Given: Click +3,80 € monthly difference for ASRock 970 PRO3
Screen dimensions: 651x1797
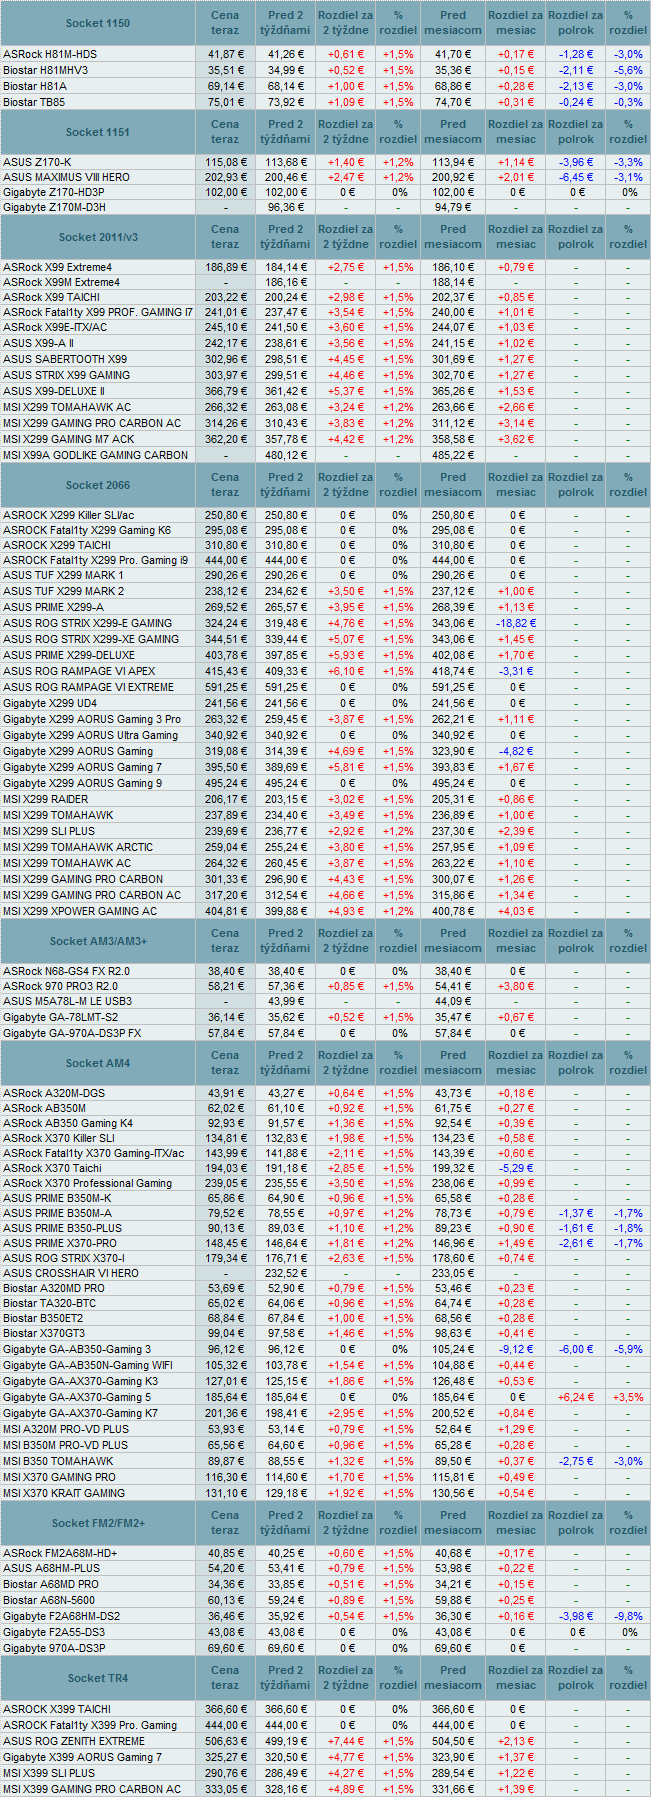Looking at the screenshot, I should pyautogui.click(x=515, y=986).
